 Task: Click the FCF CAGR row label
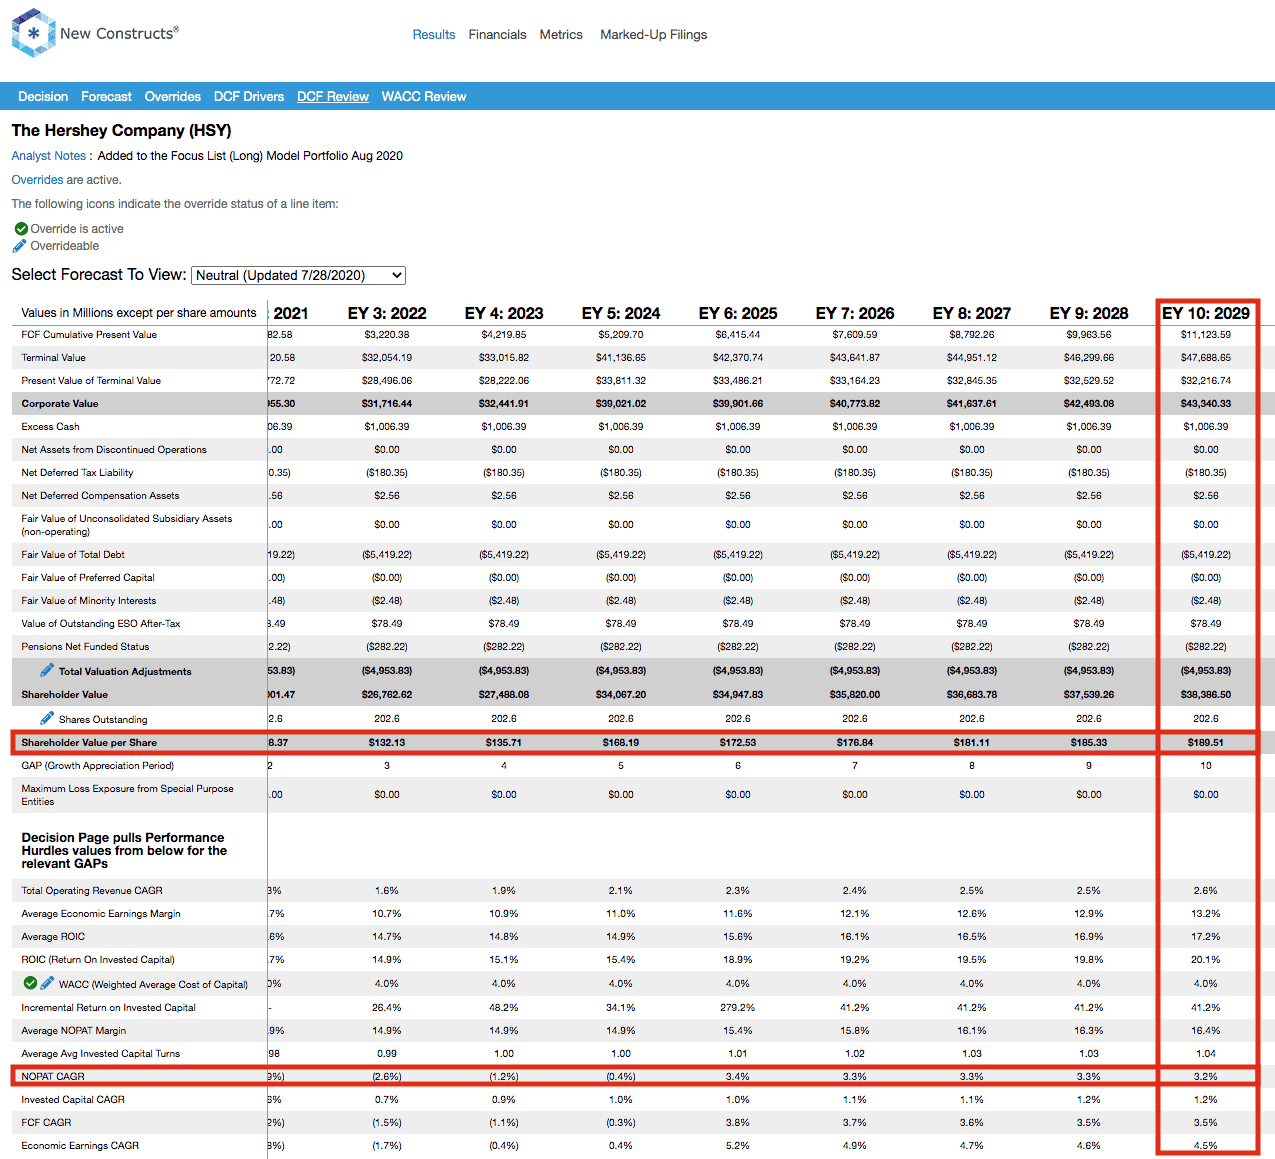click(x=46, y=1123)
